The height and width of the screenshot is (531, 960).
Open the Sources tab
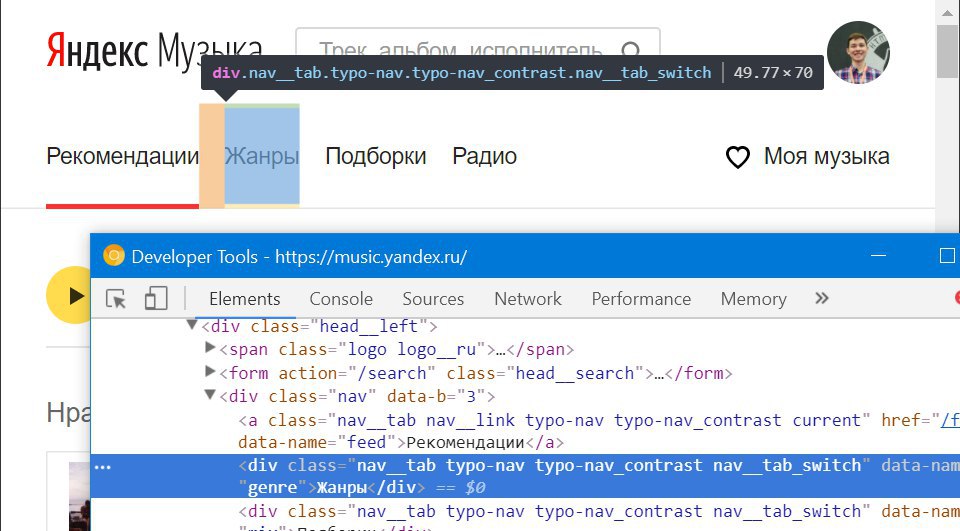point(433,299)
